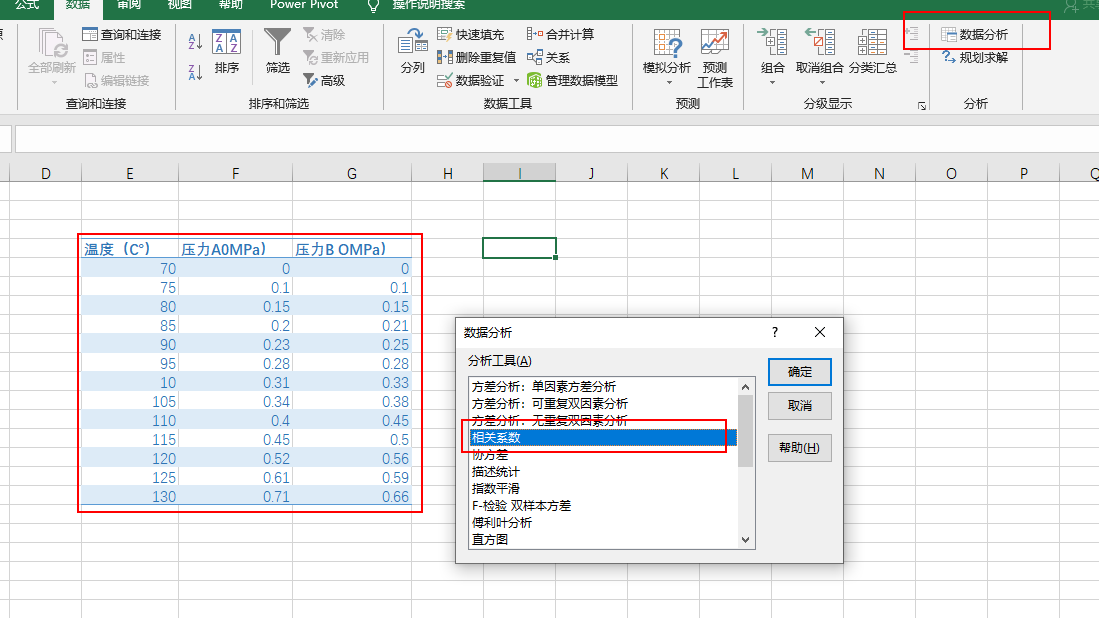The width and height of the screenshot is (1099, 618).
Task: Run Flash Fill (快速填充)
Action: click(470, 34)
